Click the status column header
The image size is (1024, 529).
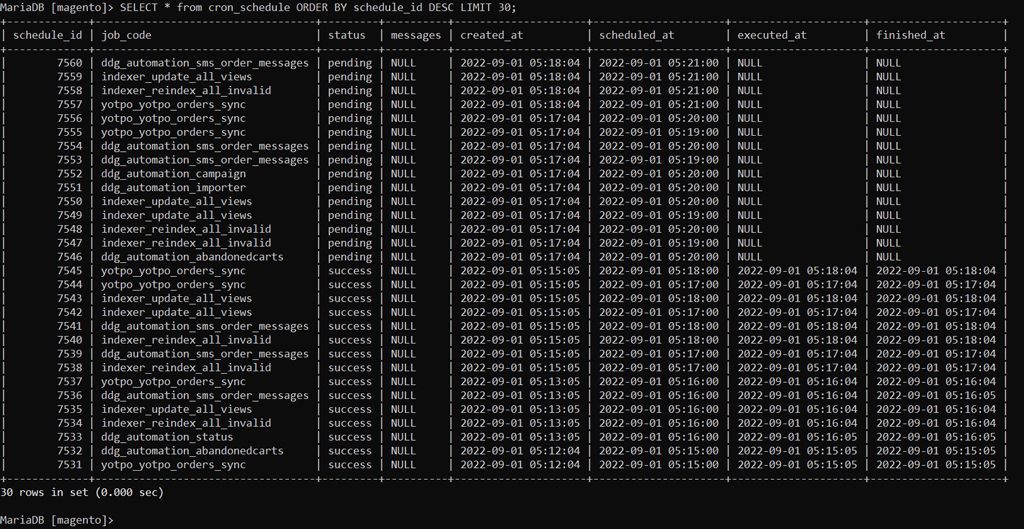pos(347,35)
